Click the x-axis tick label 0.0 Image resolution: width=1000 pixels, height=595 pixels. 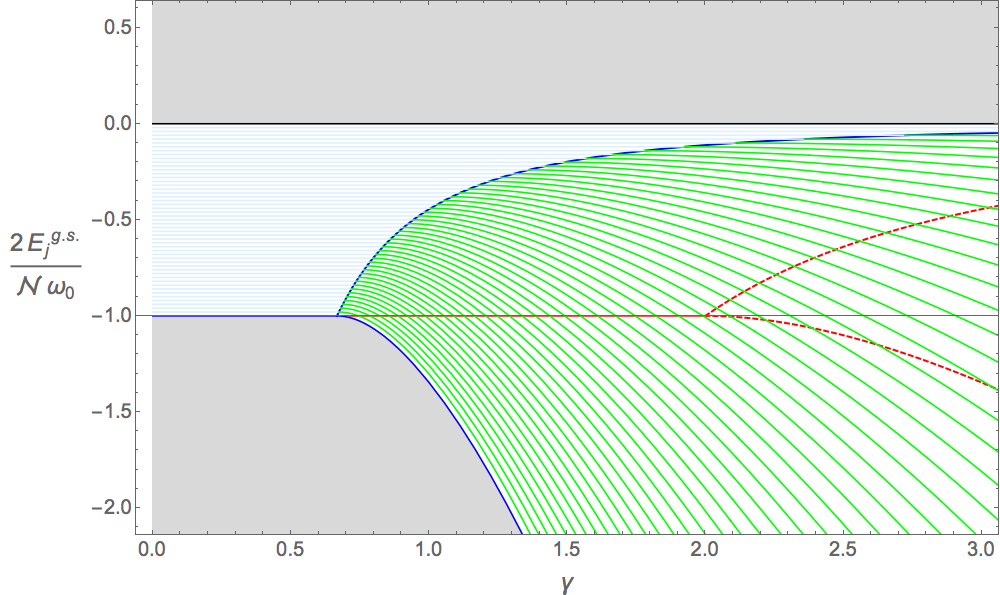click(152, 549)
